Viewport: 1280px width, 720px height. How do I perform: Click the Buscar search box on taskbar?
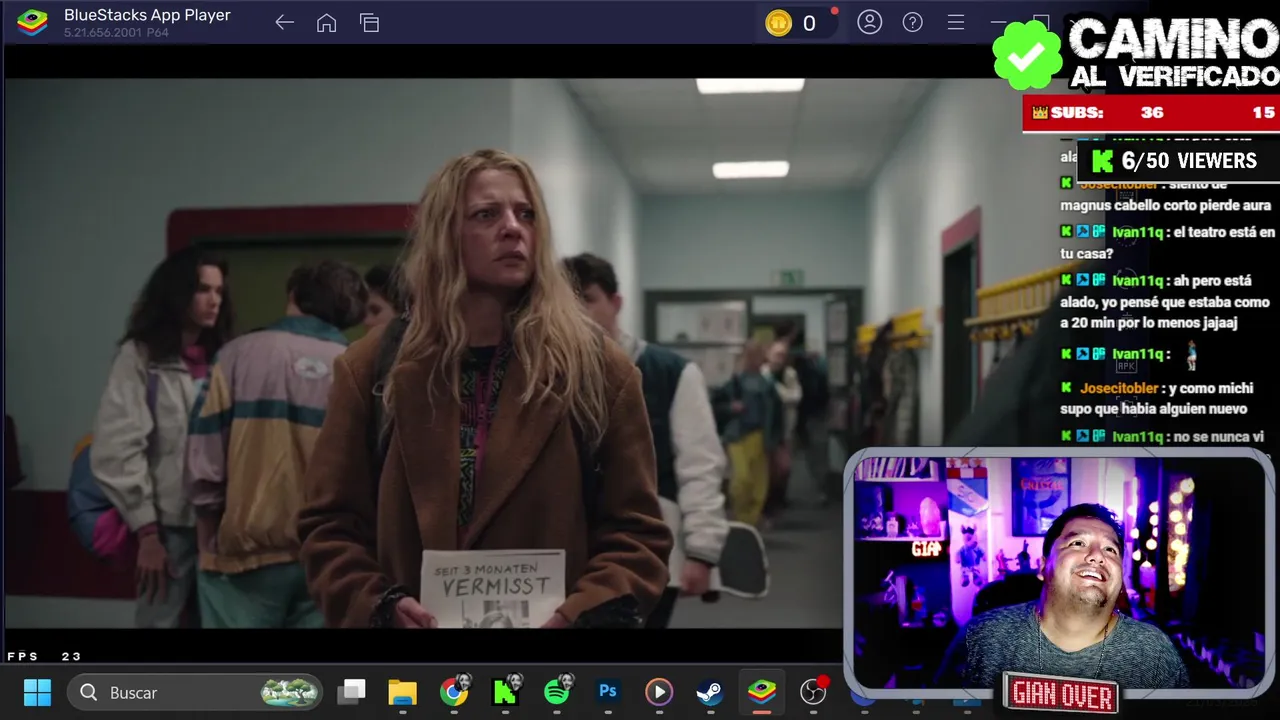(195, 692)
